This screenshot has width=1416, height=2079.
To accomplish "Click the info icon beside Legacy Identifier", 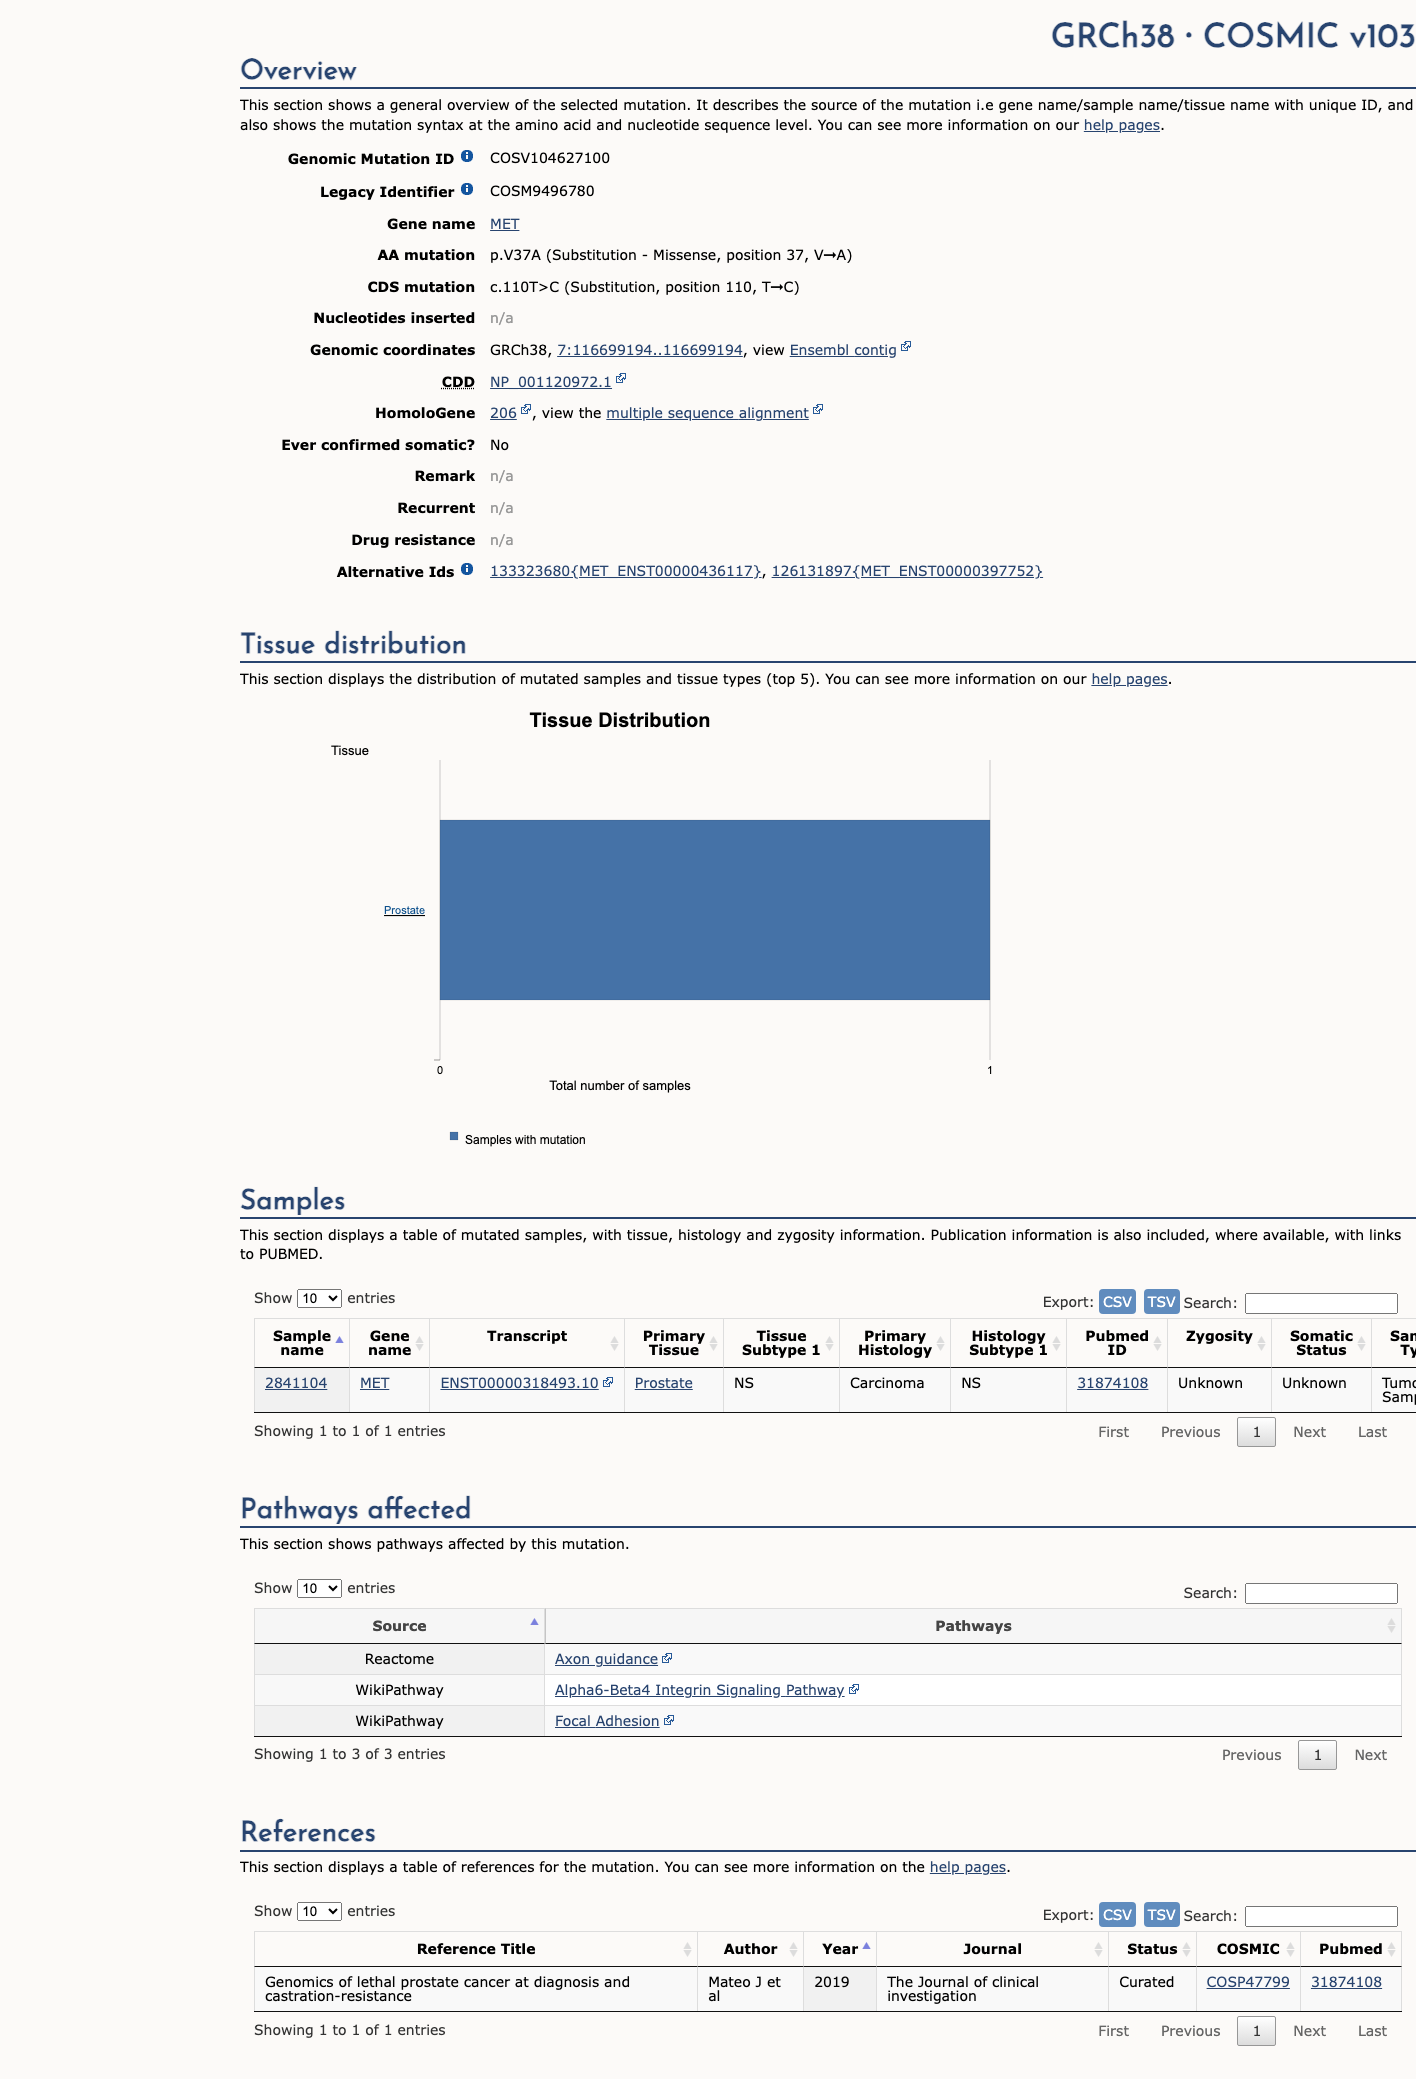I will click(x=467, y=190).
